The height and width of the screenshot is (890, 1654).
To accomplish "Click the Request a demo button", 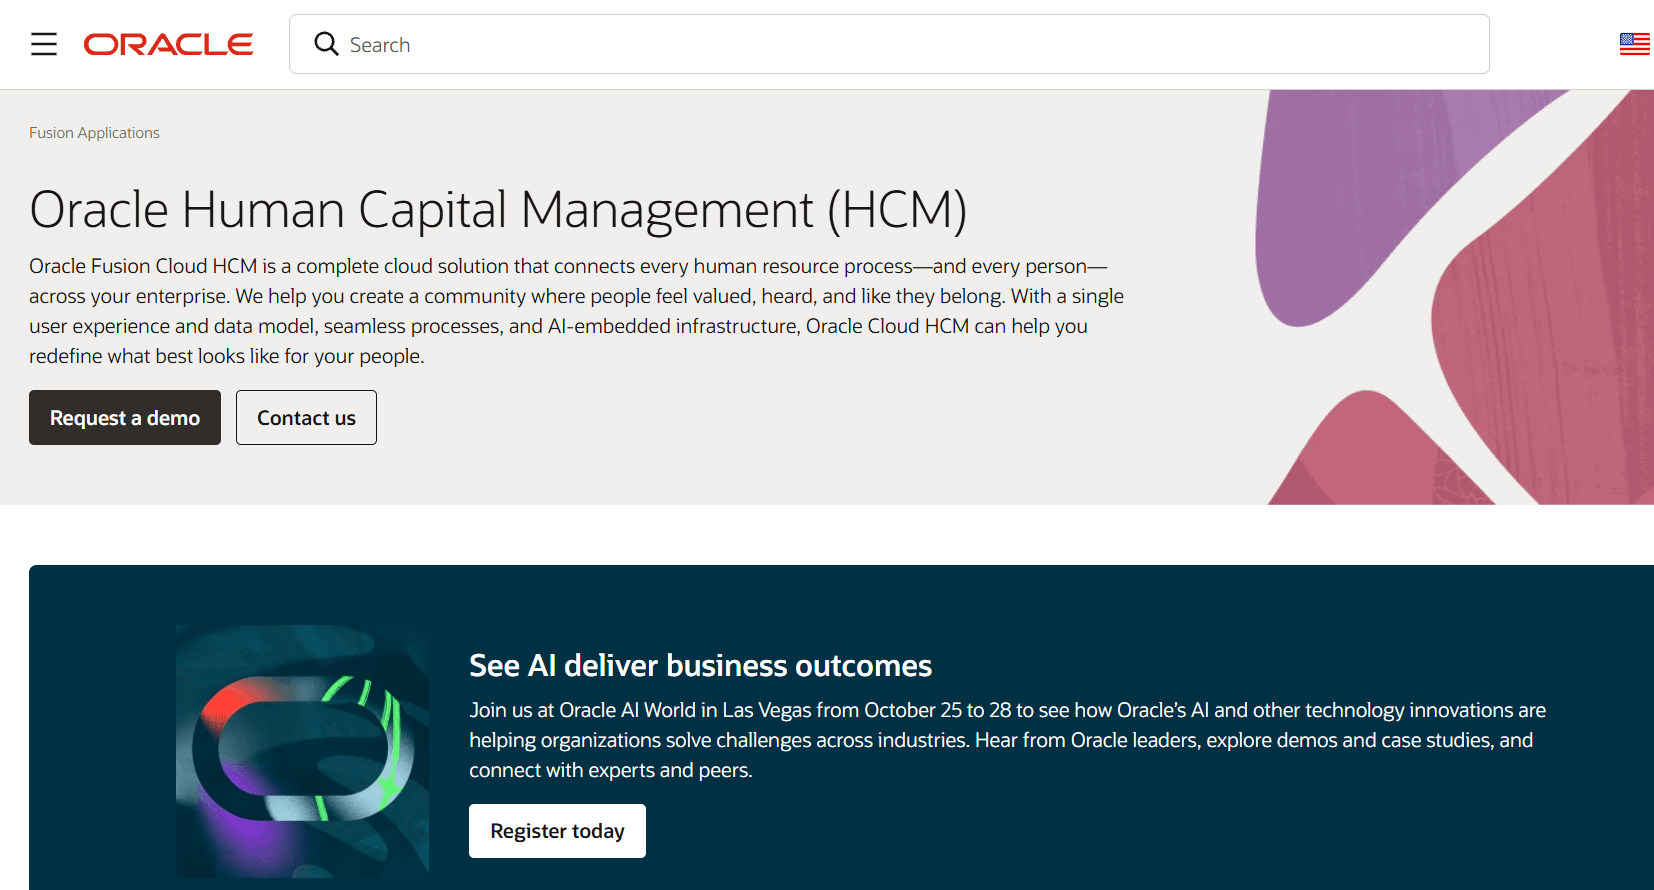I will tap(125, 418).
